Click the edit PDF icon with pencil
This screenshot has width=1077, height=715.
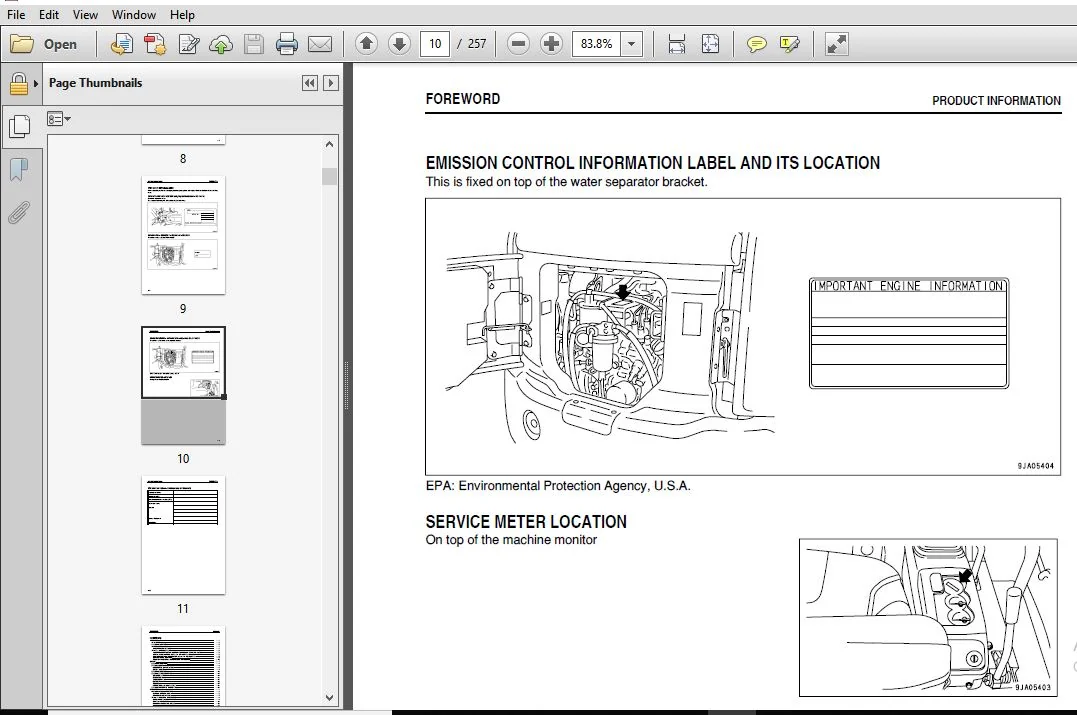coord(188,44)
